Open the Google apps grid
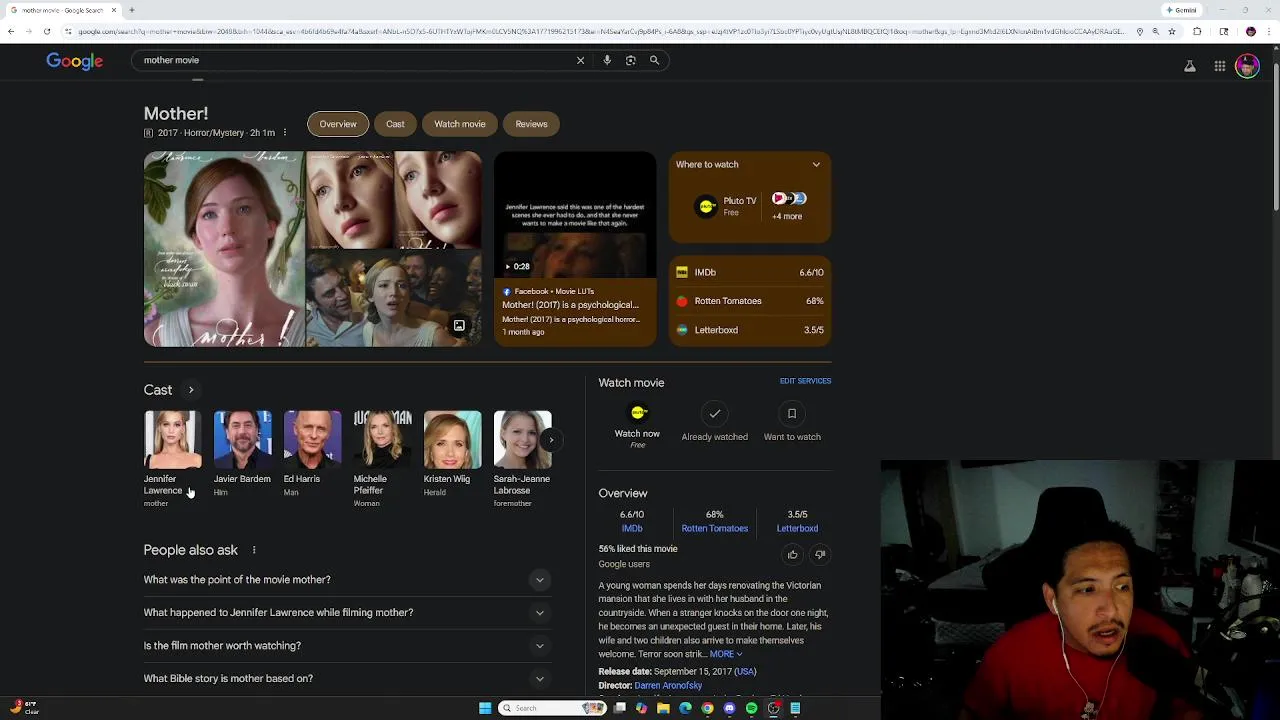 (1220, 66)
